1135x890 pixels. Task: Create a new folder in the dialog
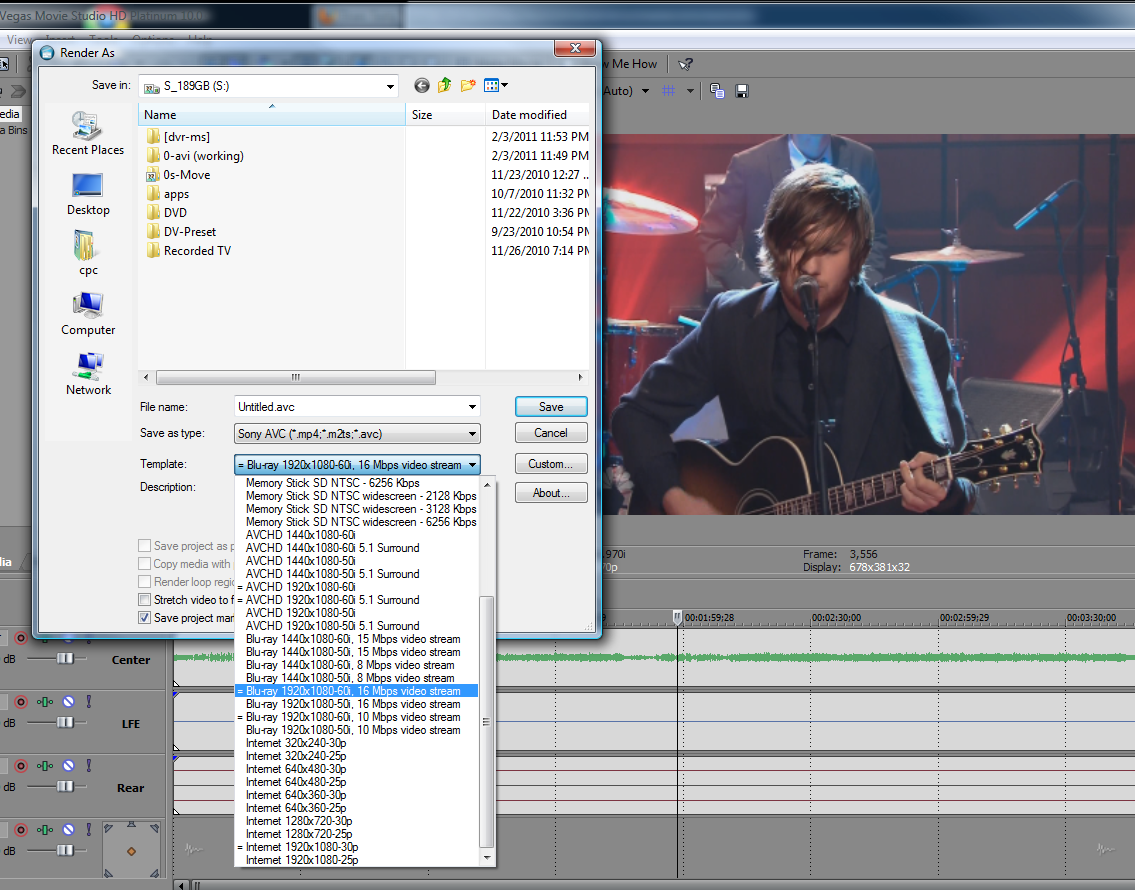(467, 86)
